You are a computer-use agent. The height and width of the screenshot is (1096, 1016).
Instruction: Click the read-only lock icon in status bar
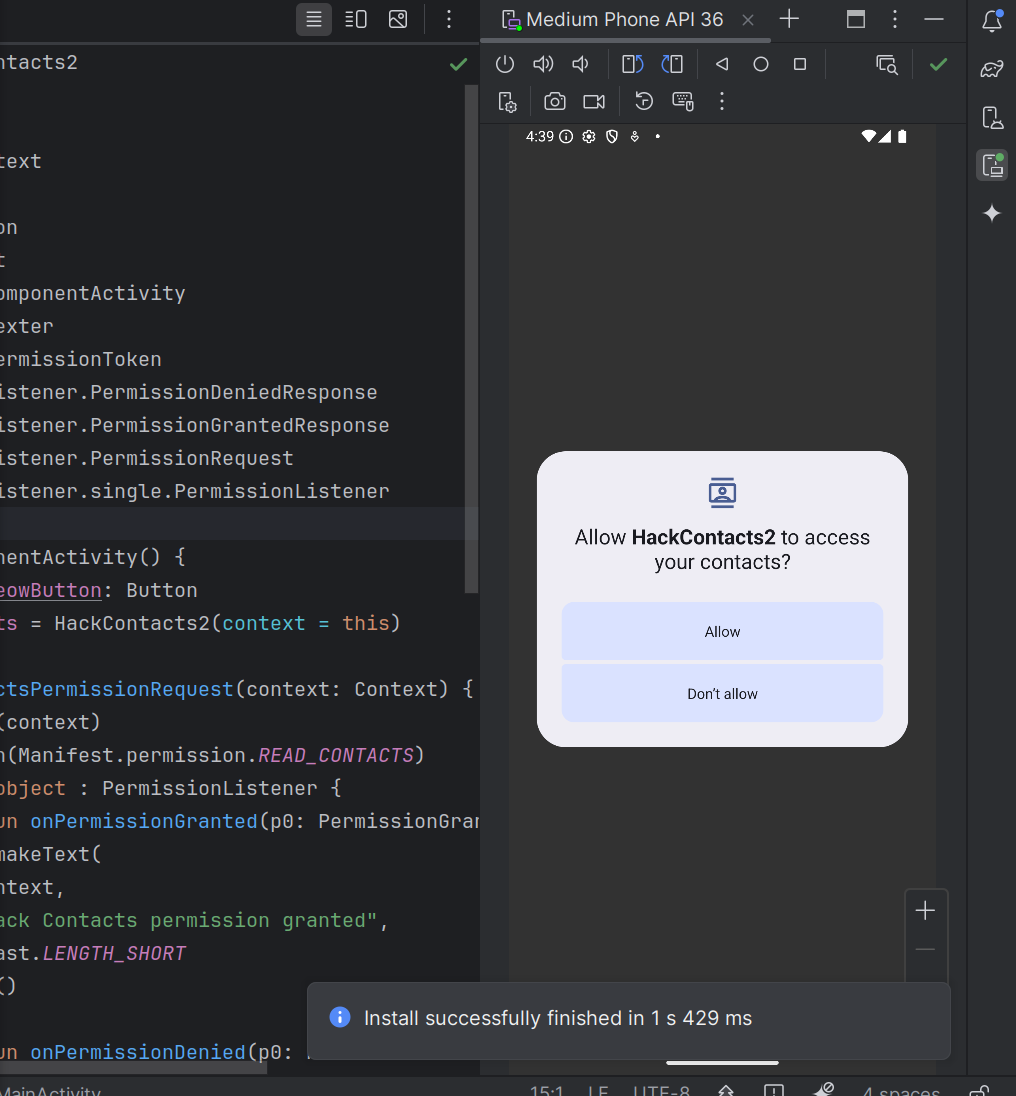(979, 1091)
